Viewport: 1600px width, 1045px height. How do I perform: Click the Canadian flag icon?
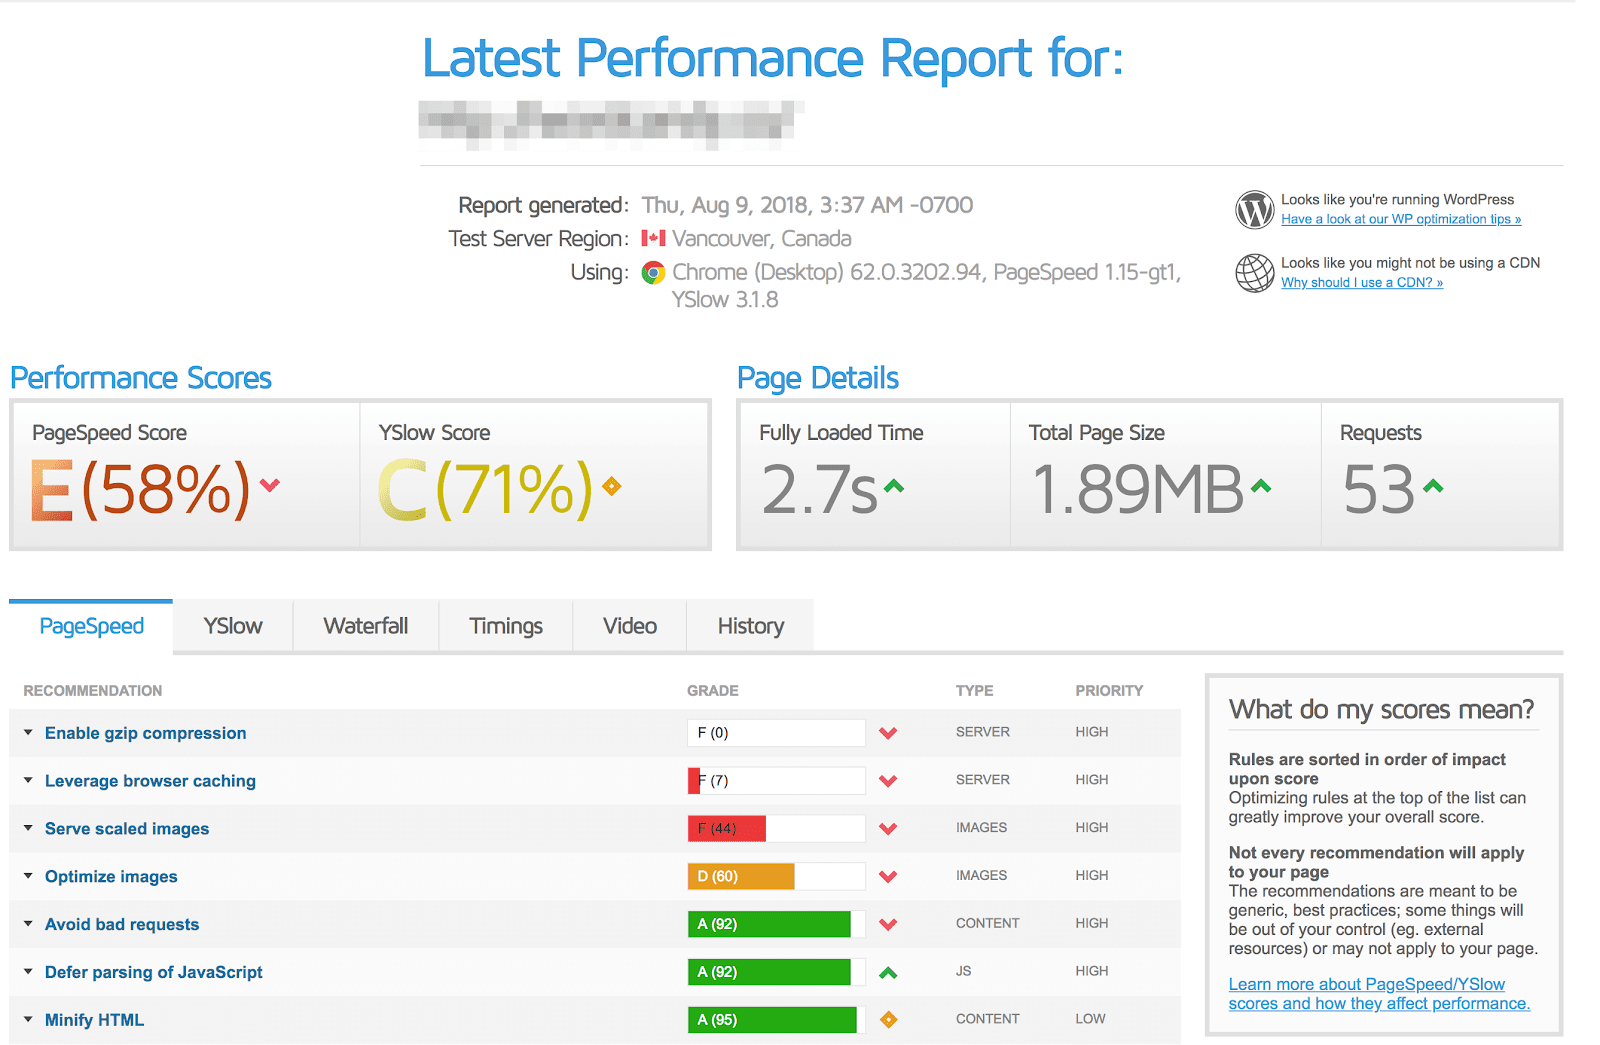click(653, 238)
